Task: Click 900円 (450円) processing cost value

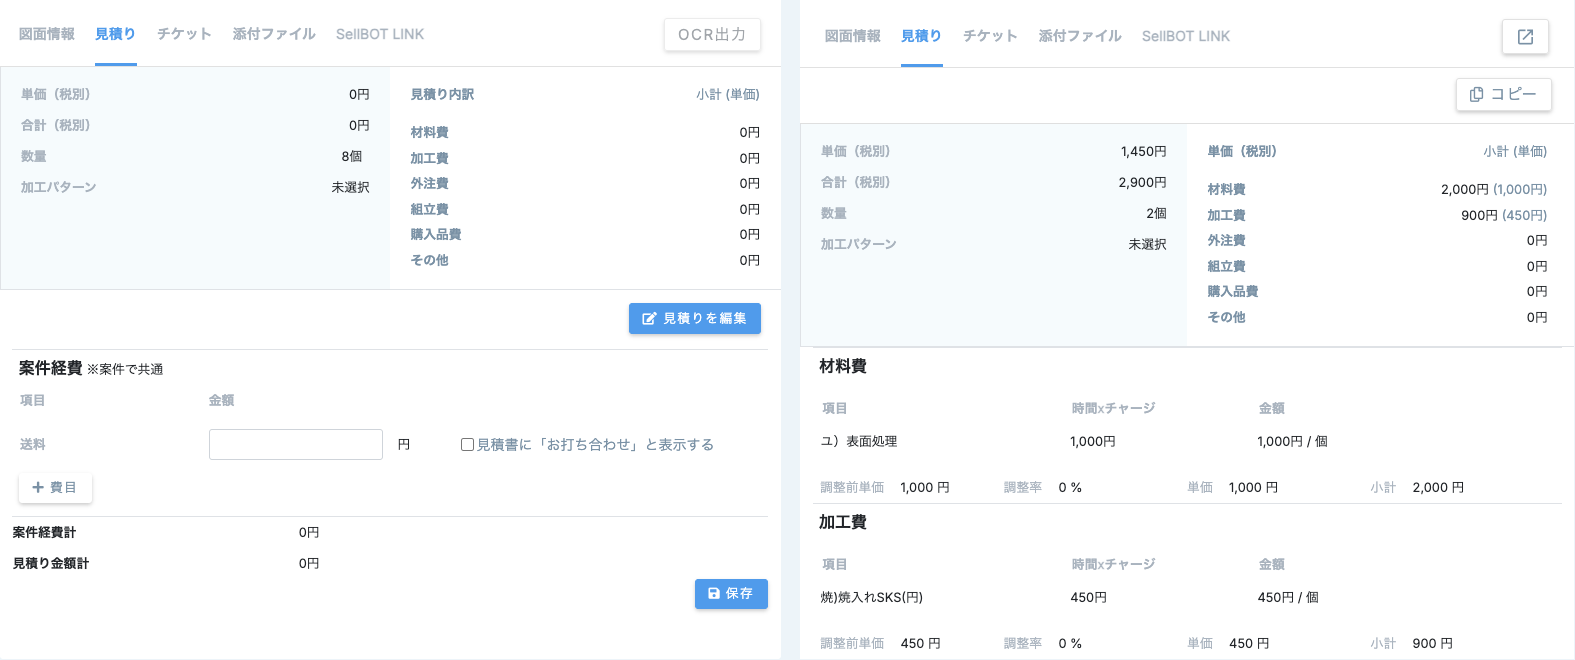Action: (x=1504, y=215)
